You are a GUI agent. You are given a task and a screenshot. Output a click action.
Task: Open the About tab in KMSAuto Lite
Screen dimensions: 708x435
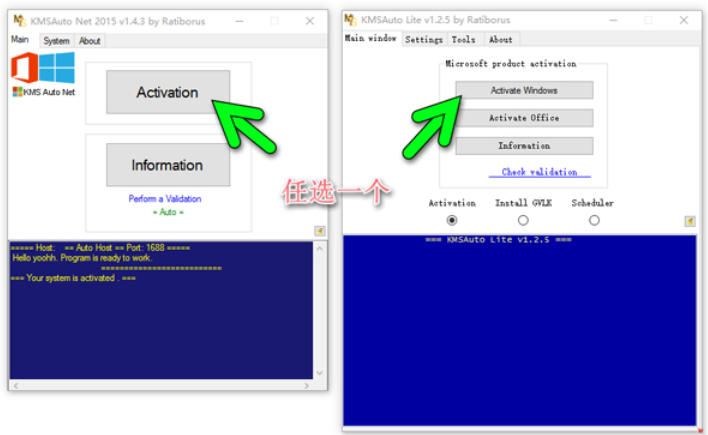click(x=501, y=40)
